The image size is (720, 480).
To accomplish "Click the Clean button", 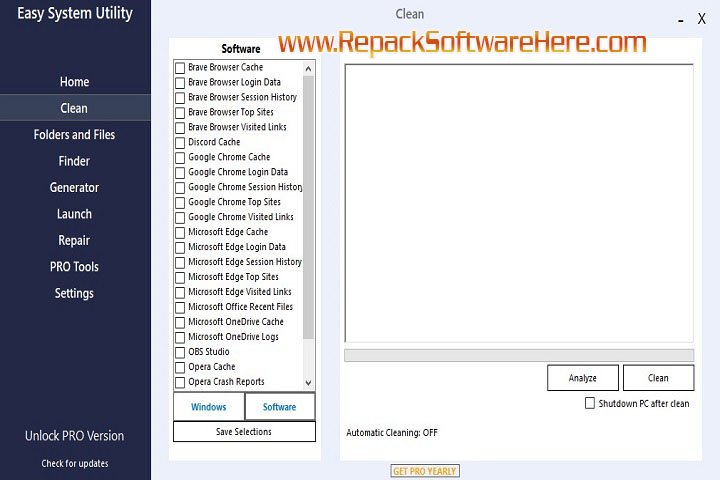I will coord(658,378).
